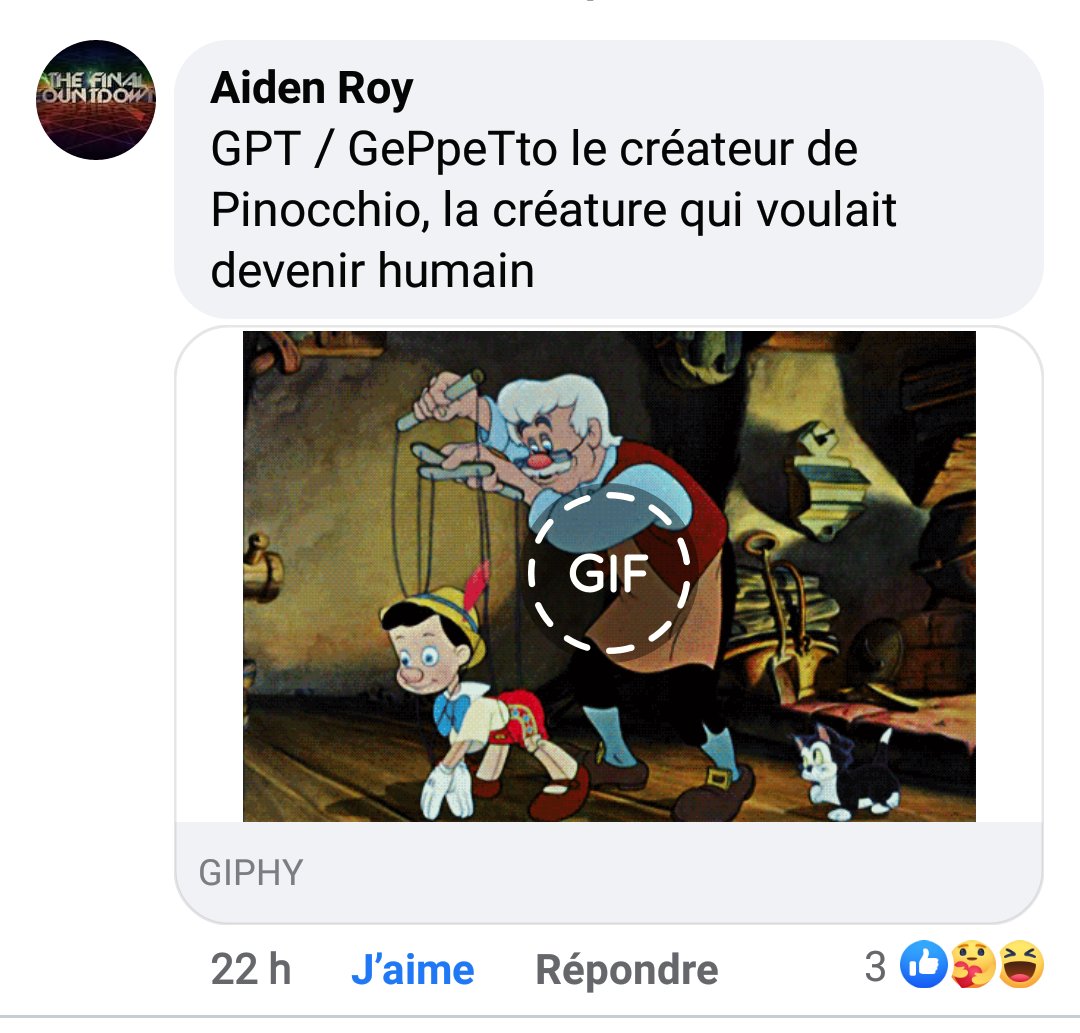
Task: Open The Final Countdown profile picture
Action: pos(96,100)
